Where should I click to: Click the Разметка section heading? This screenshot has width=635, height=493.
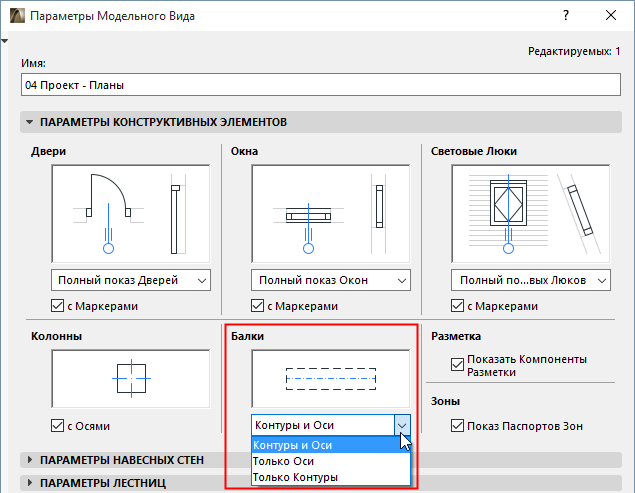coord(456,336)
